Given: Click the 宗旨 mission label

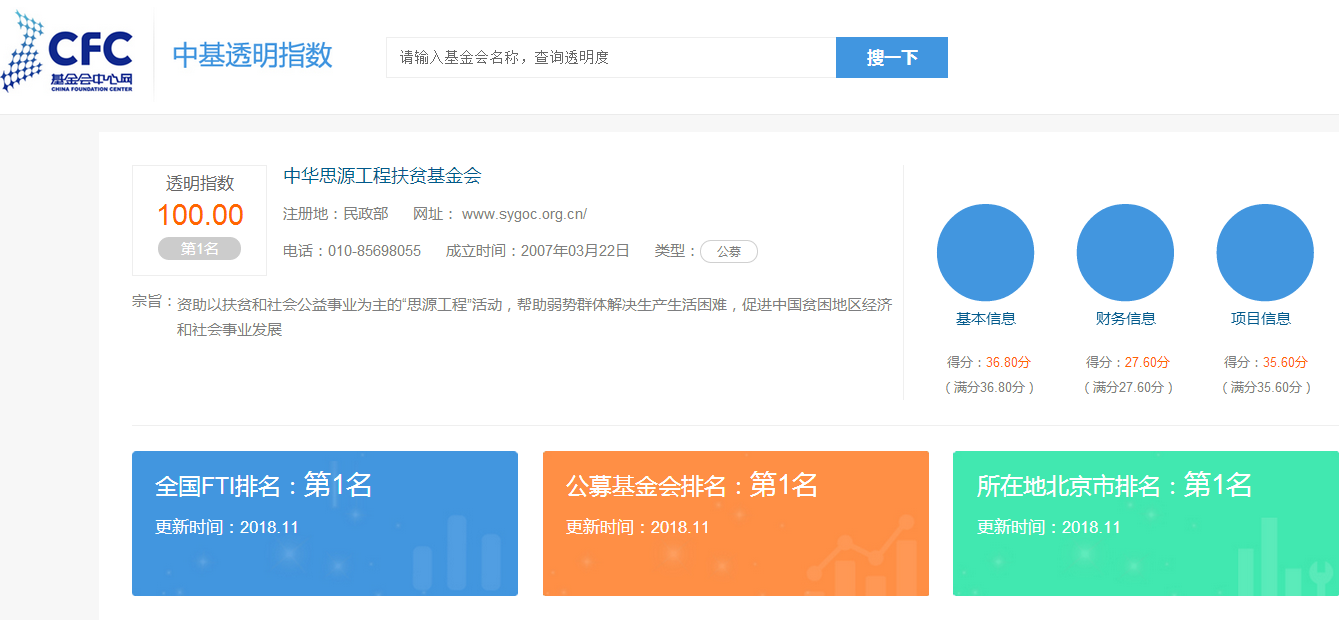Looking at the screenshot, I should tap(153, 302).
